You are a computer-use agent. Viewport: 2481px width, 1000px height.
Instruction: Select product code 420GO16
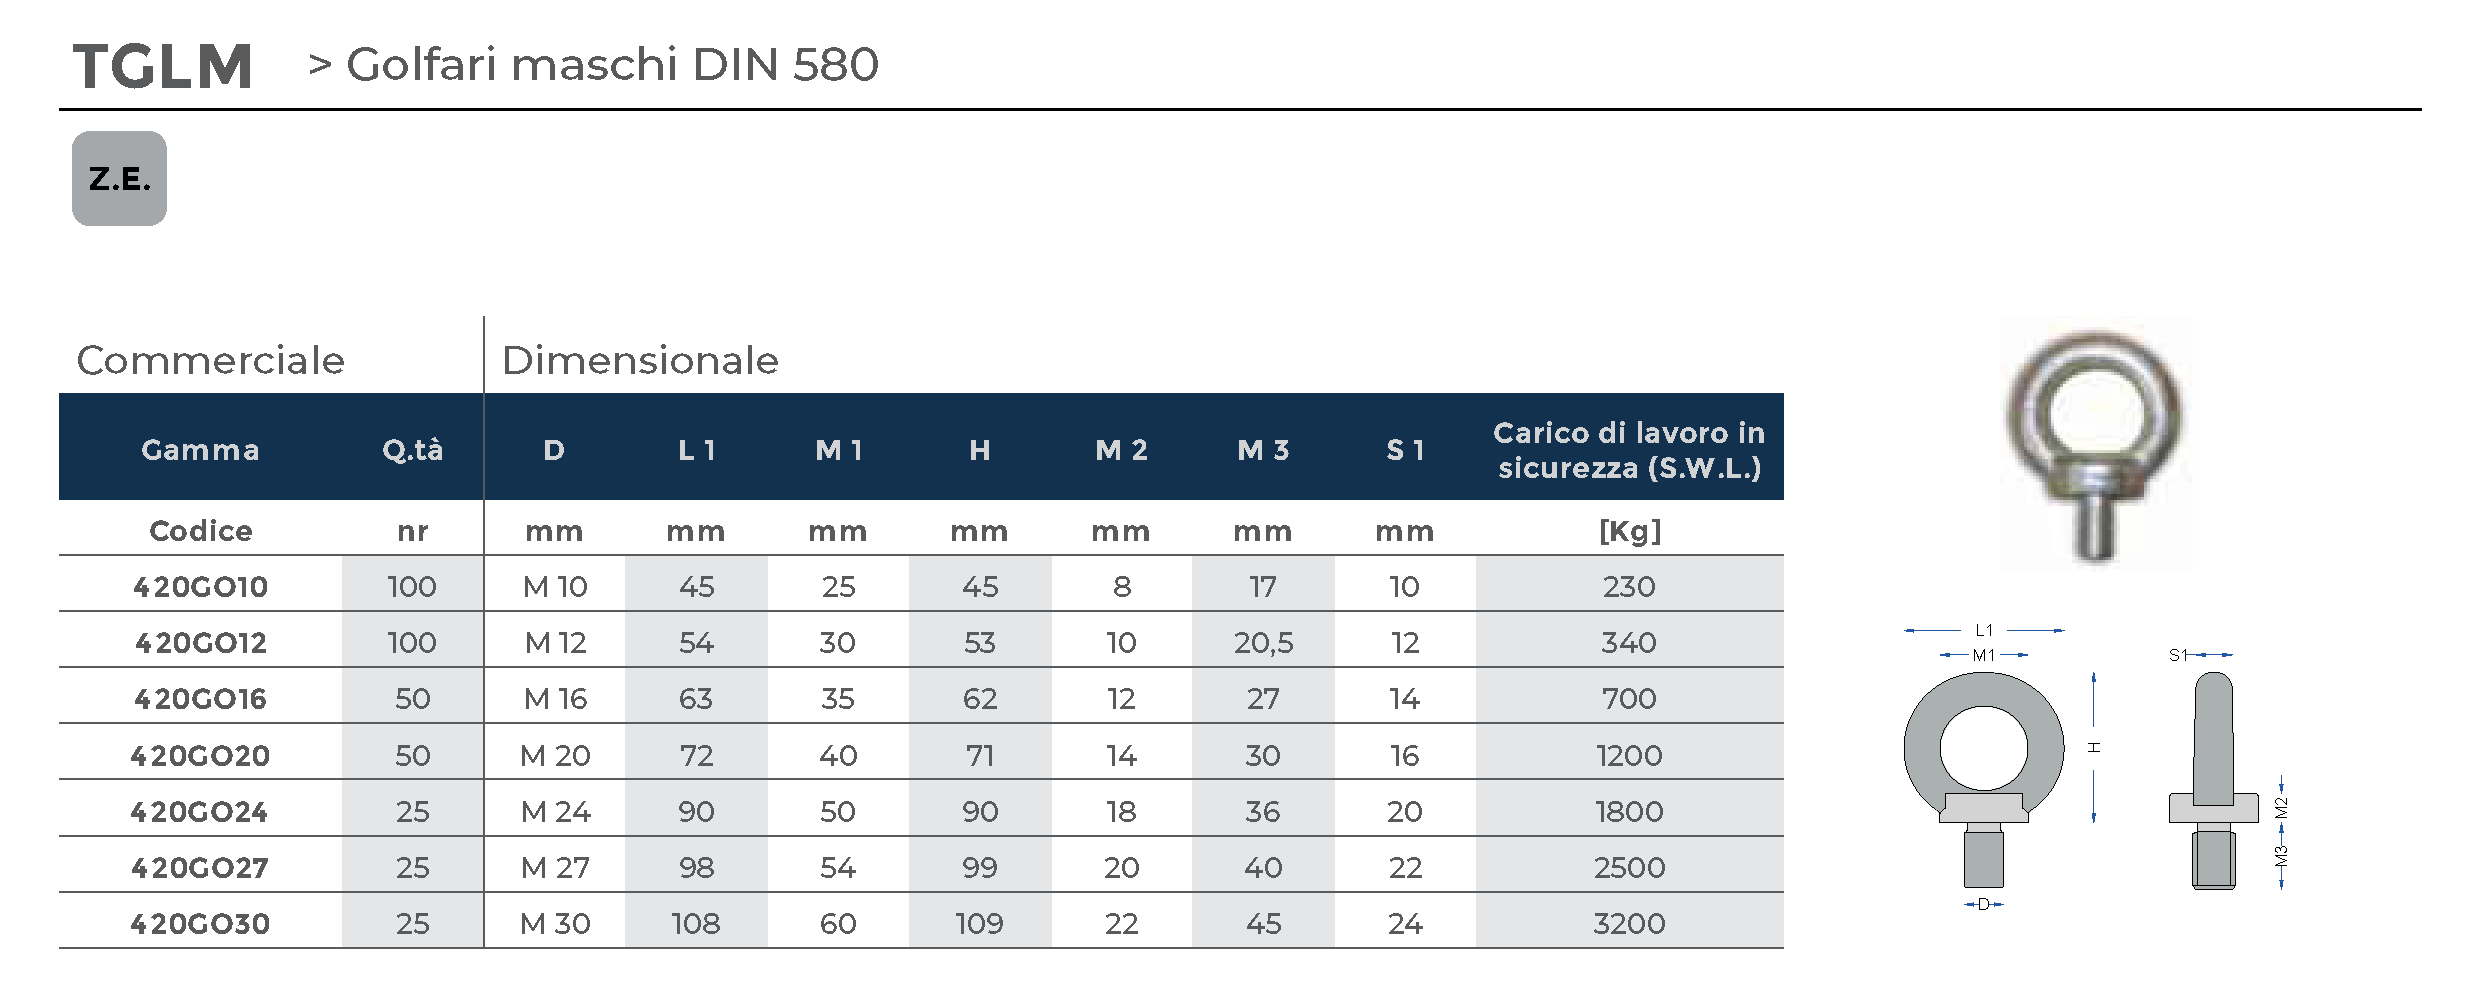click(x=201, y=698)
